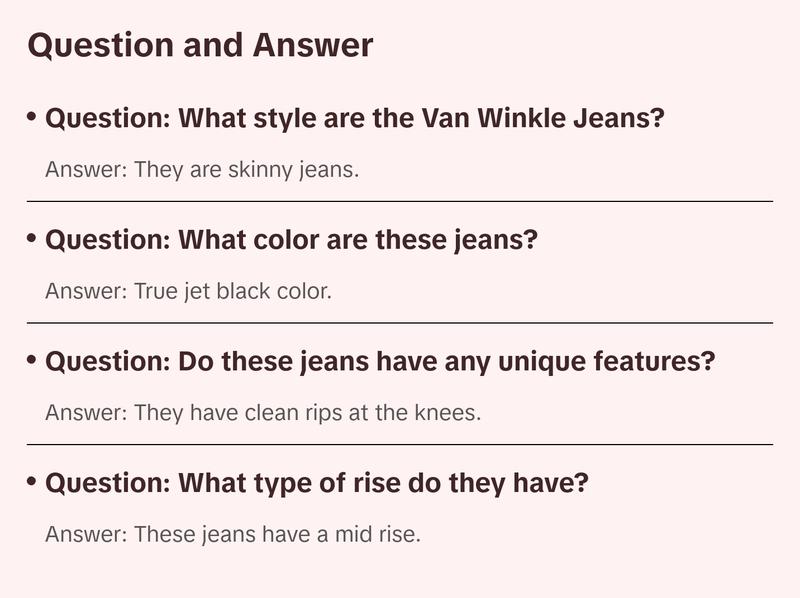Screen dimensions: 800x598
Task: Select the question about the jeans' color
Action: click(x=291, y=241)
